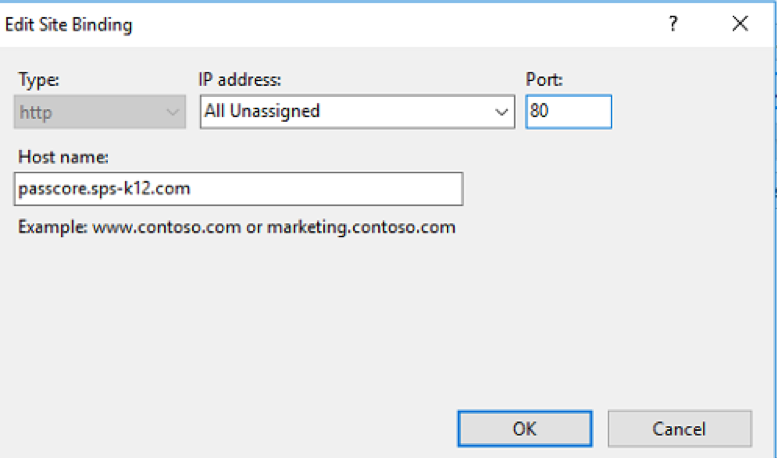Viewport: 777px width, 458px height.
Task: Expand the IP address dropdown arrow
Action: click(x=502, y=112)
